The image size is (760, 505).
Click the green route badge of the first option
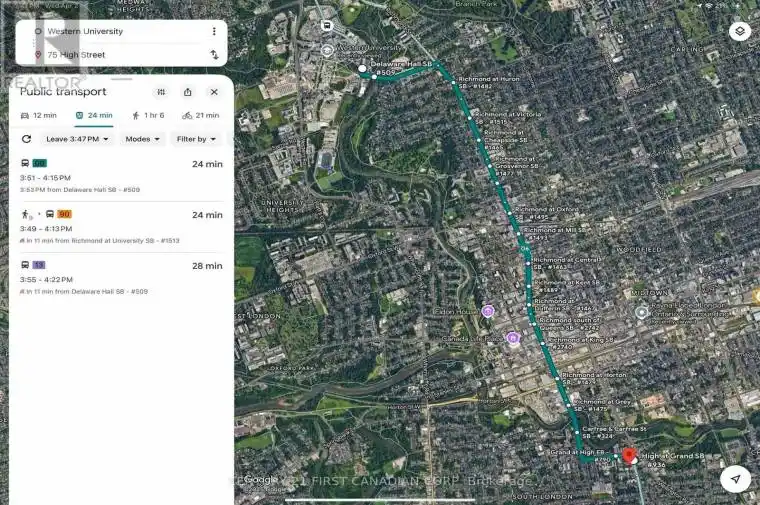coord(40,163)
